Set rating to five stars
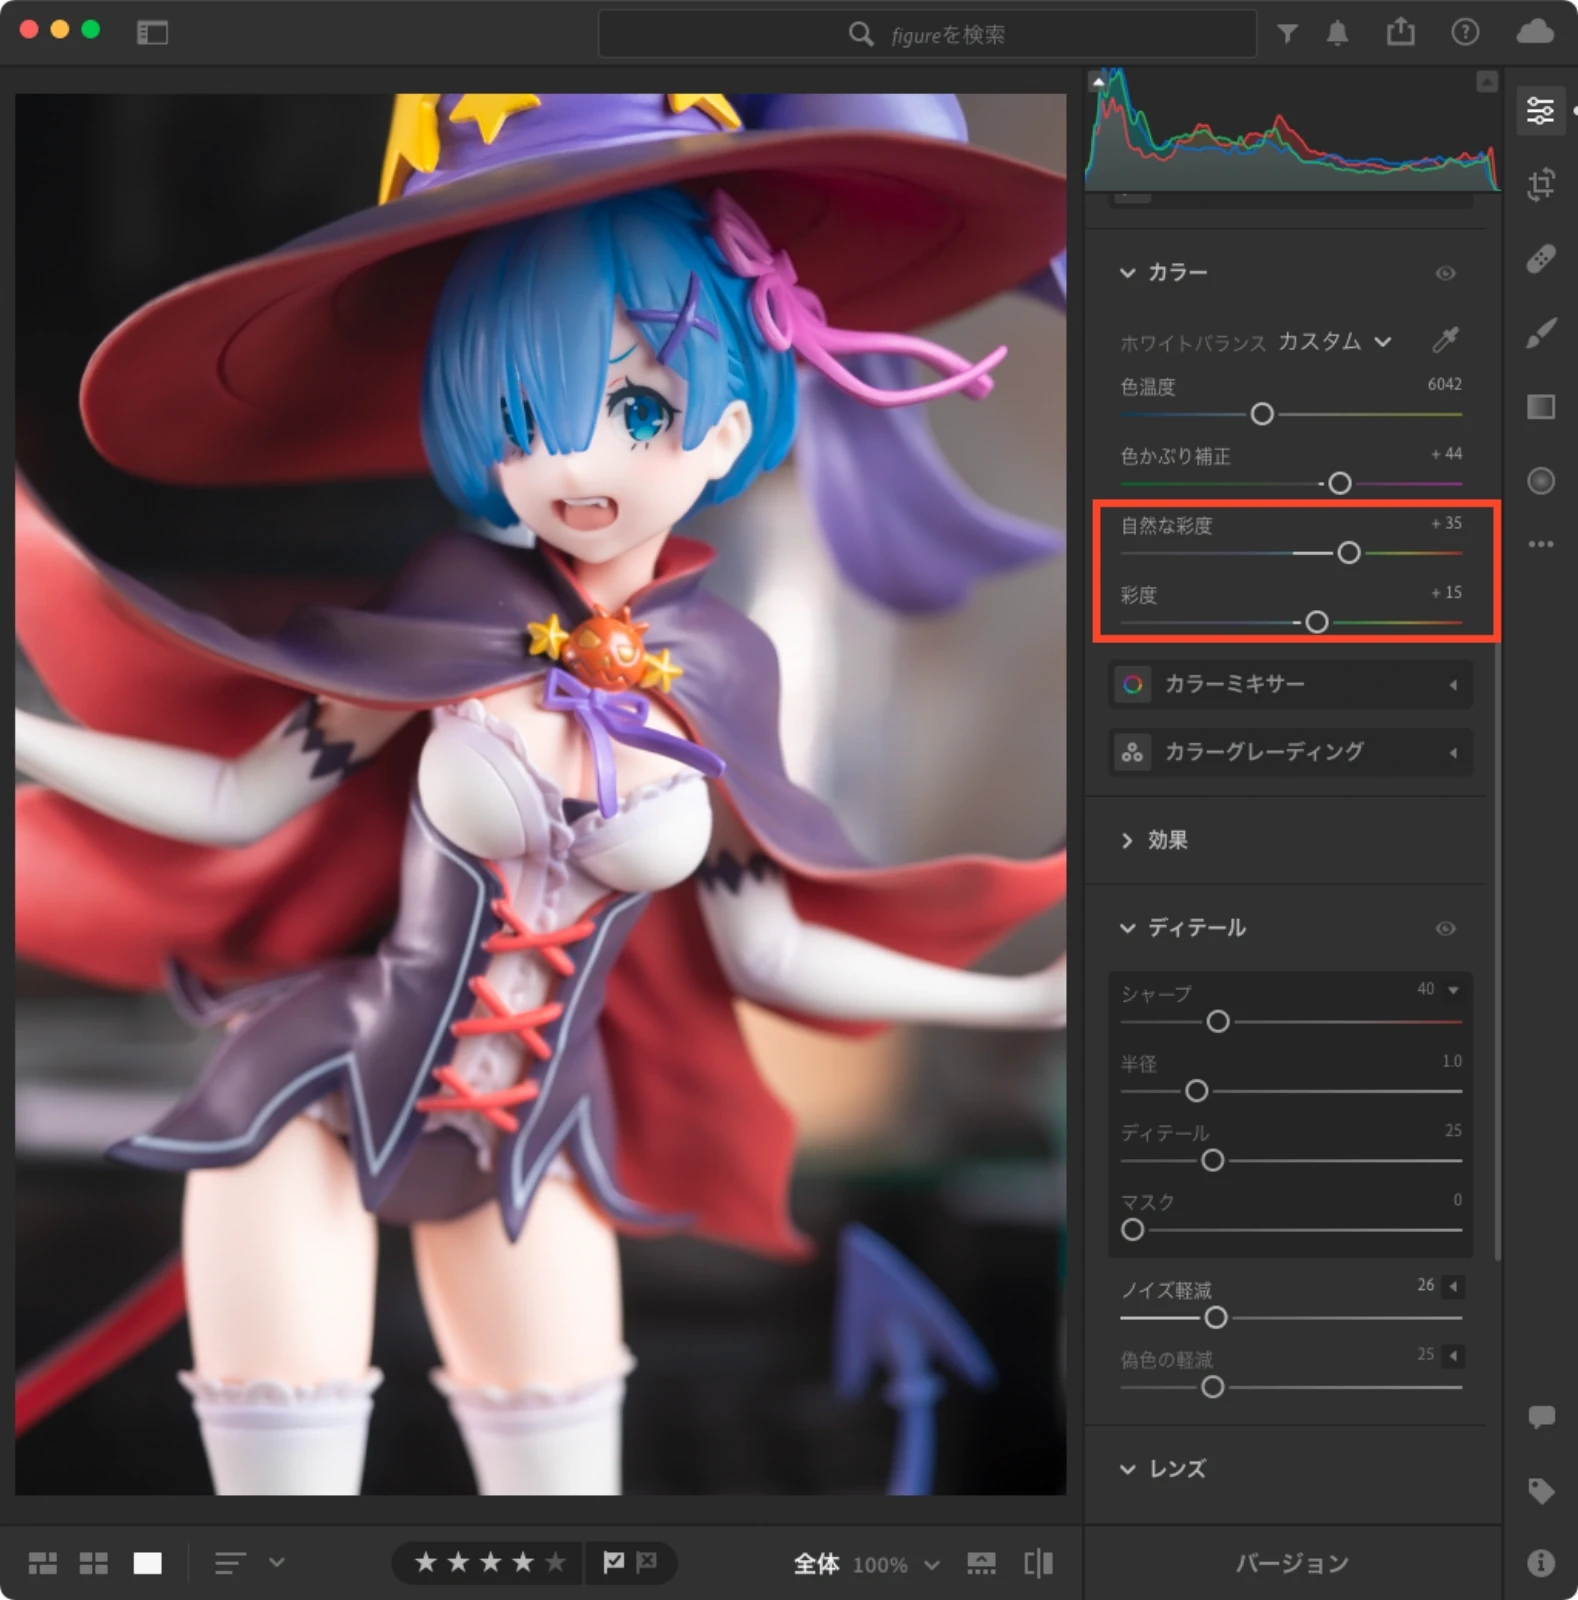Screen dimensions: 1578x1600 pyautogui.click(x=555, y=1562)
